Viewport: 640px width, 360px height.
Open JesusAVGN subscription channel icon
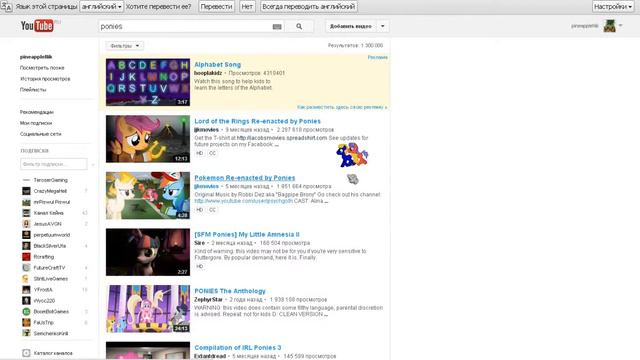tap(26, 224)
